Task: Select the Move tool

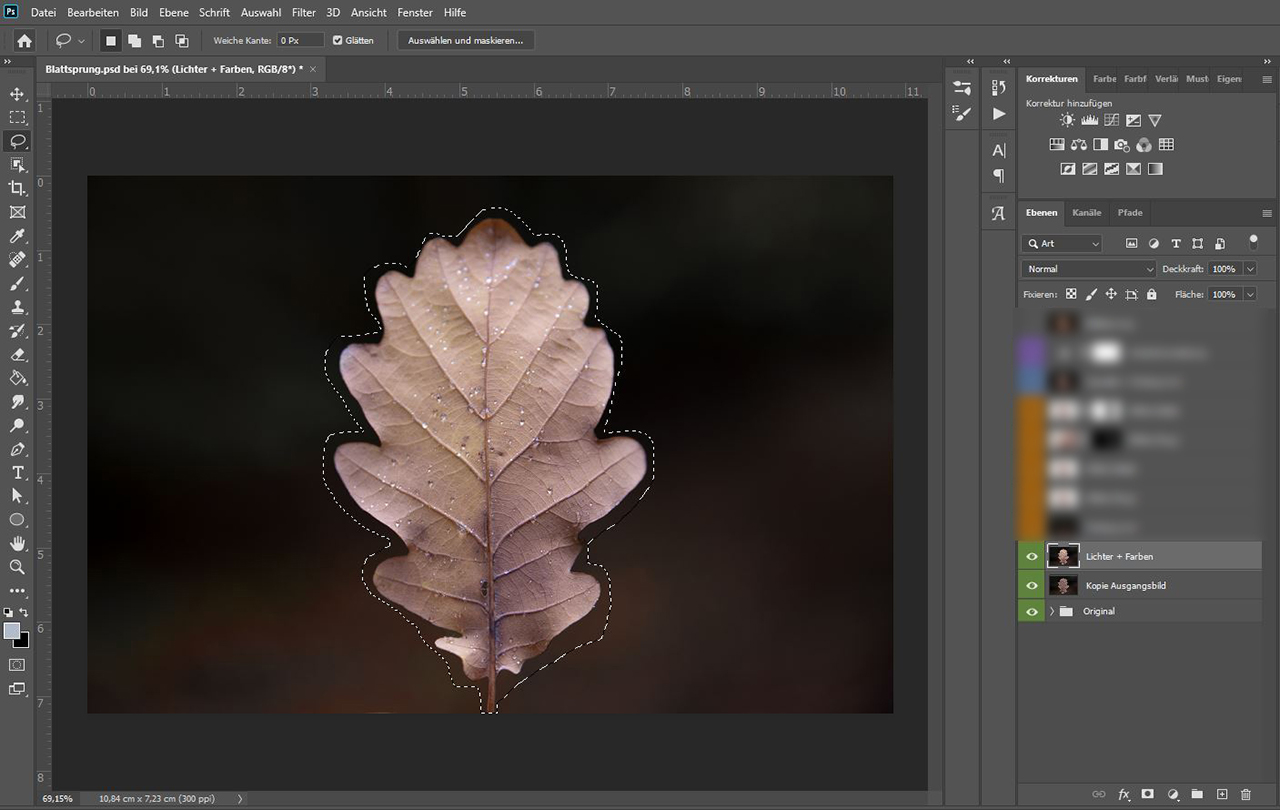Action: pyautogui.click(x=17, y=94)
